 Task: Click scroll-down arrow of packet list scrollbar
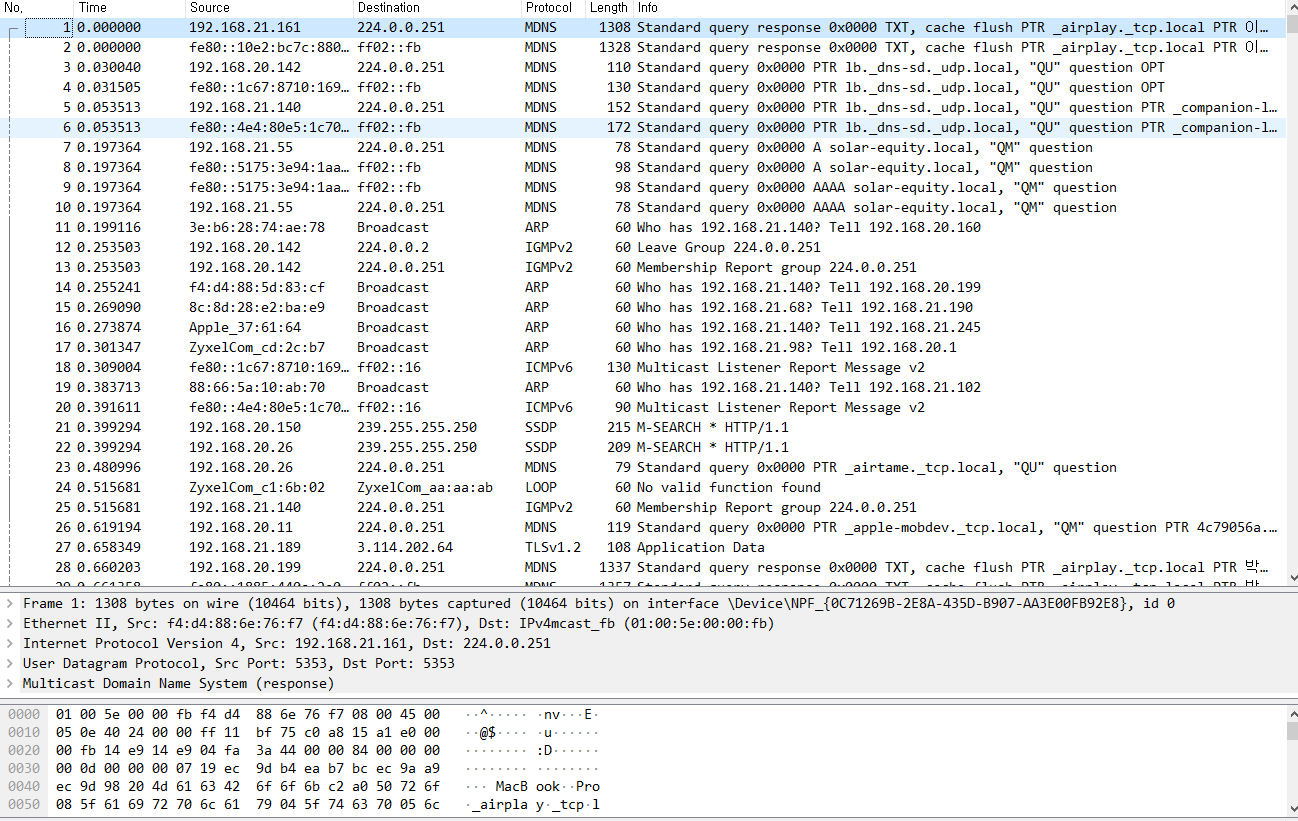pyautogui.click(x=1292, y=578)
